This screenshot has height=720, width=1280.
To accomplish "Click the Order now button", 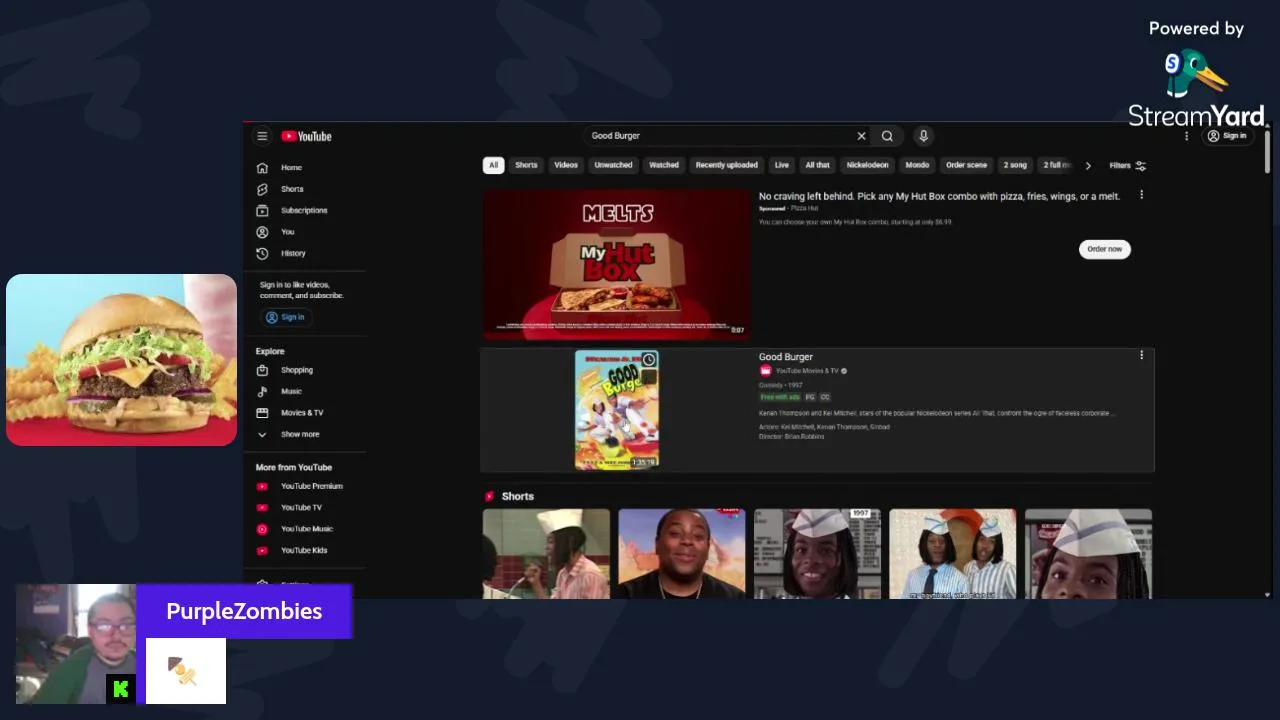I will pos(1105,249).
